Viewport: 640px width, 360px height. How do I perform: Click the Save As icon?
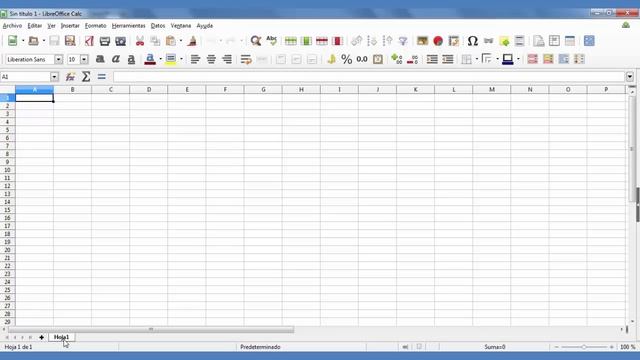point(70,41)
